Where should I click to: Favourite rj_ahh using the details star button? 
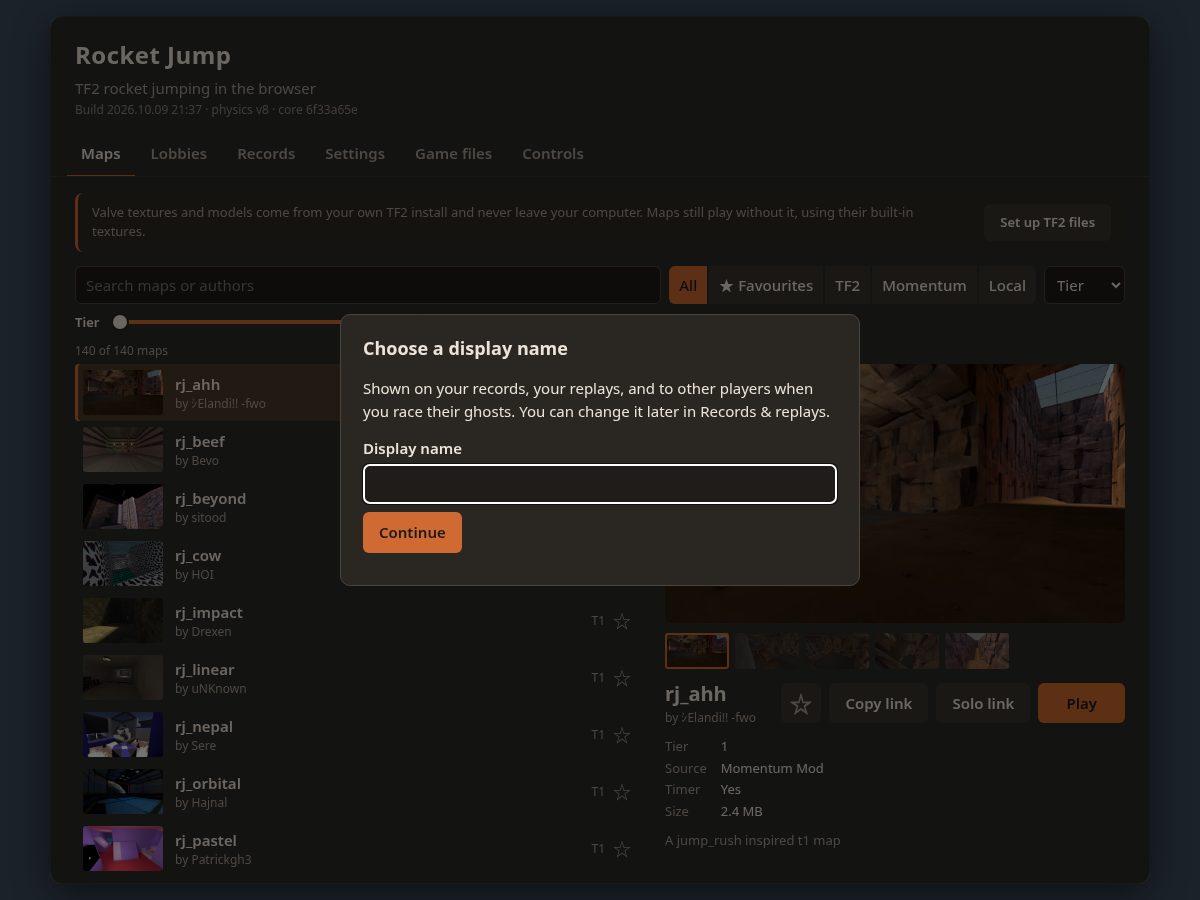(800, 703)
